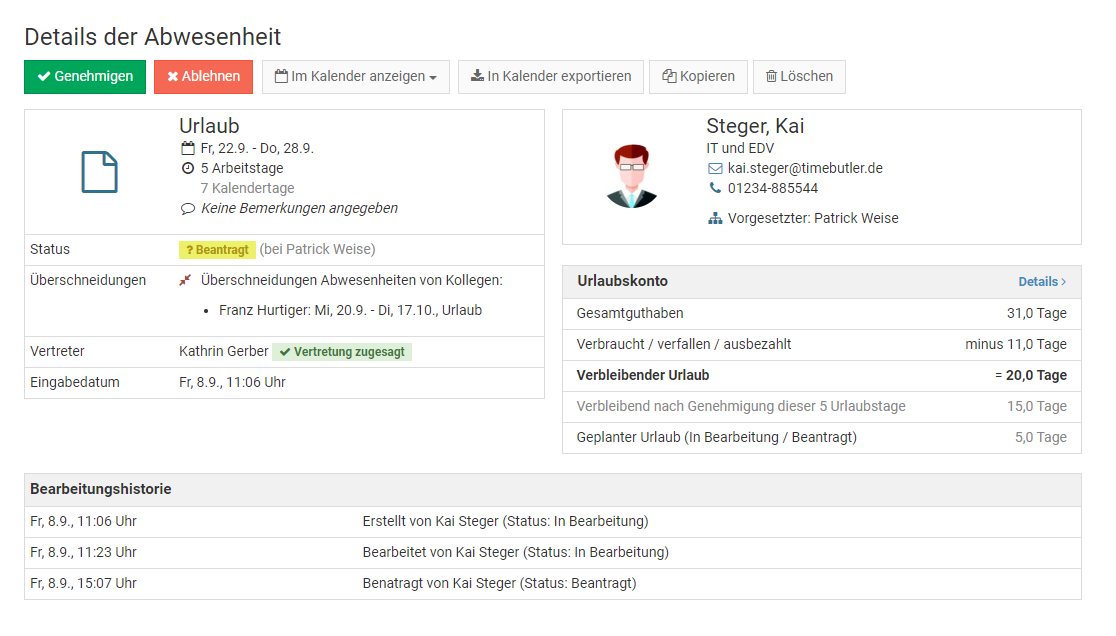Duplicate the absence using Kopieren
The image size is (1116, 636).
point(698,77)
